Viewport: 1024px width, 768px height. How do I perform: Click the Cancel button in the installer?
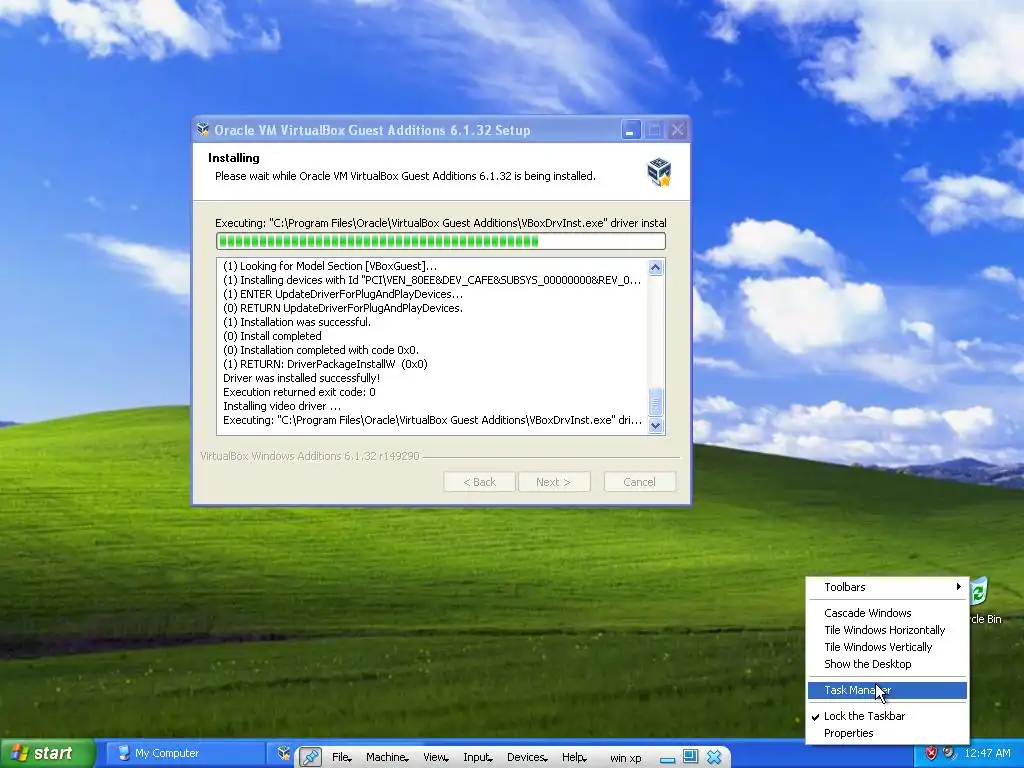(639, 482)
